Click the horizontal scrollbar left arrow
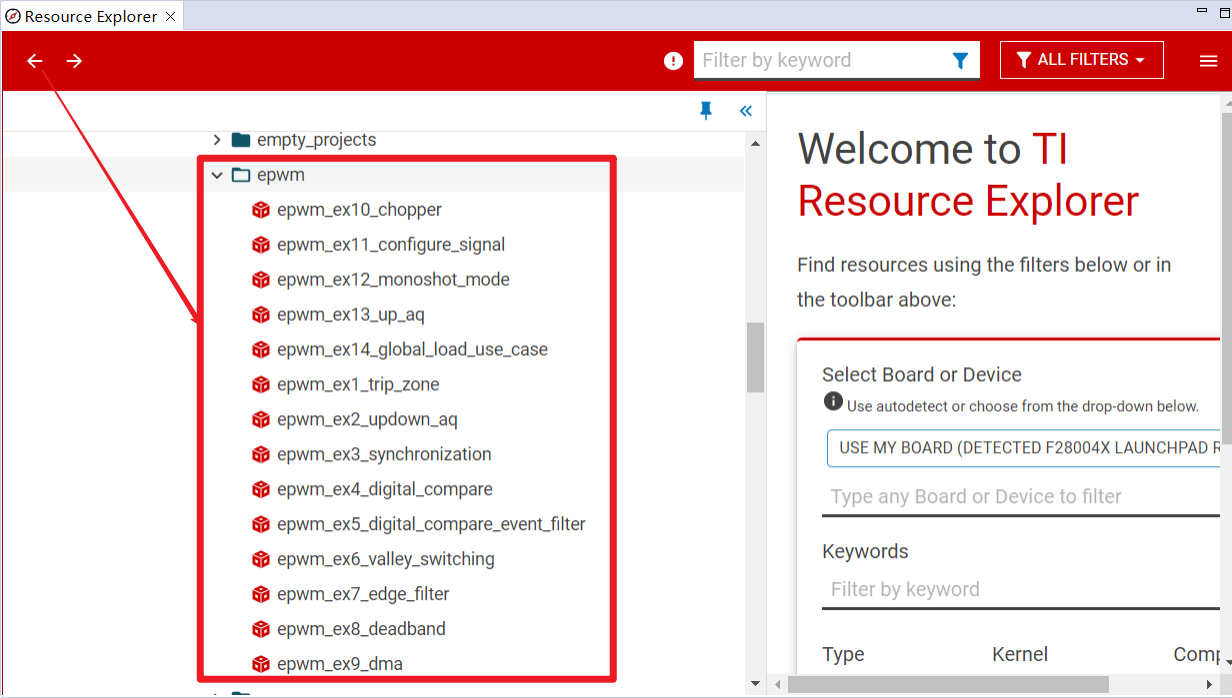 (x=778, y=686)
